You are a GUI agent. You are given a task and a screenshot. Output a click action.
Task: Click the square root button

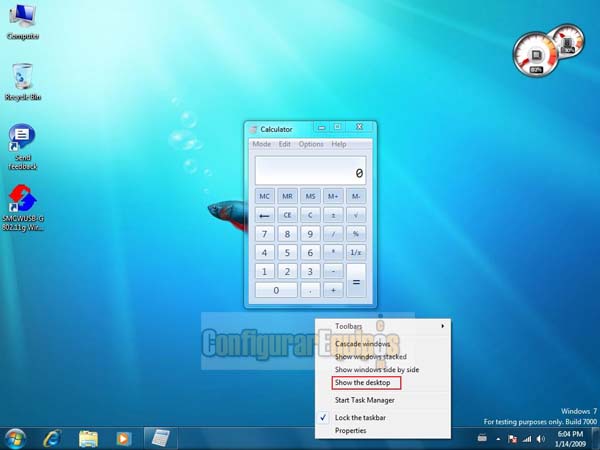[x=356, y=215]
